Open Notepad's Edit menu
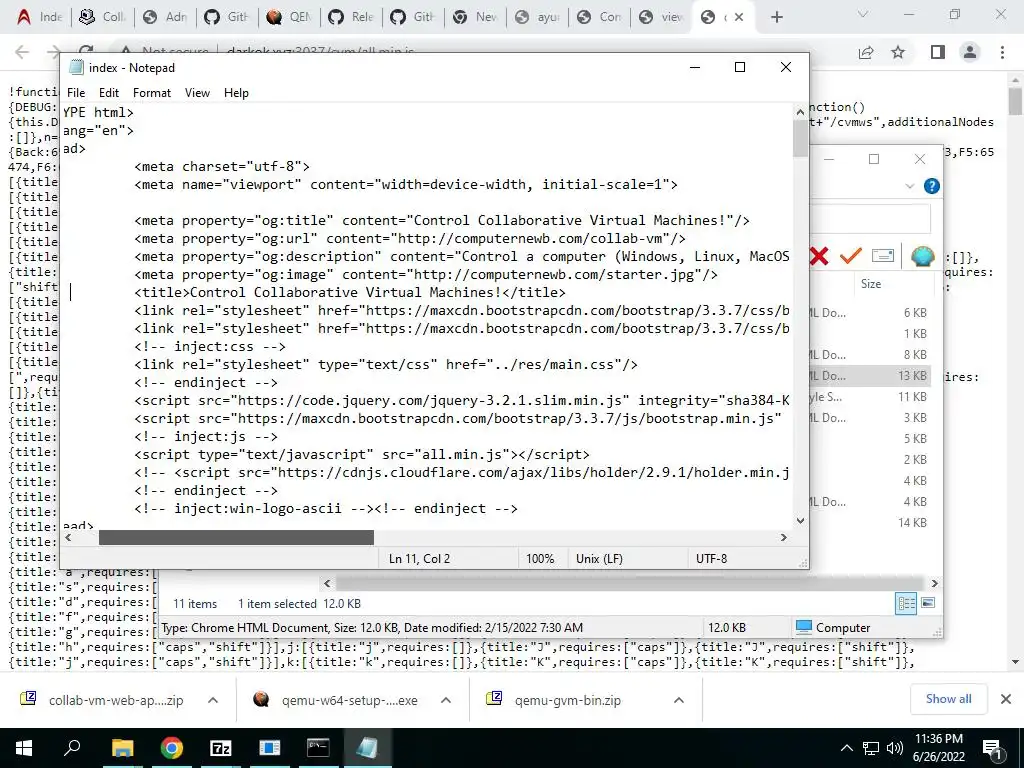 [108, 93]
